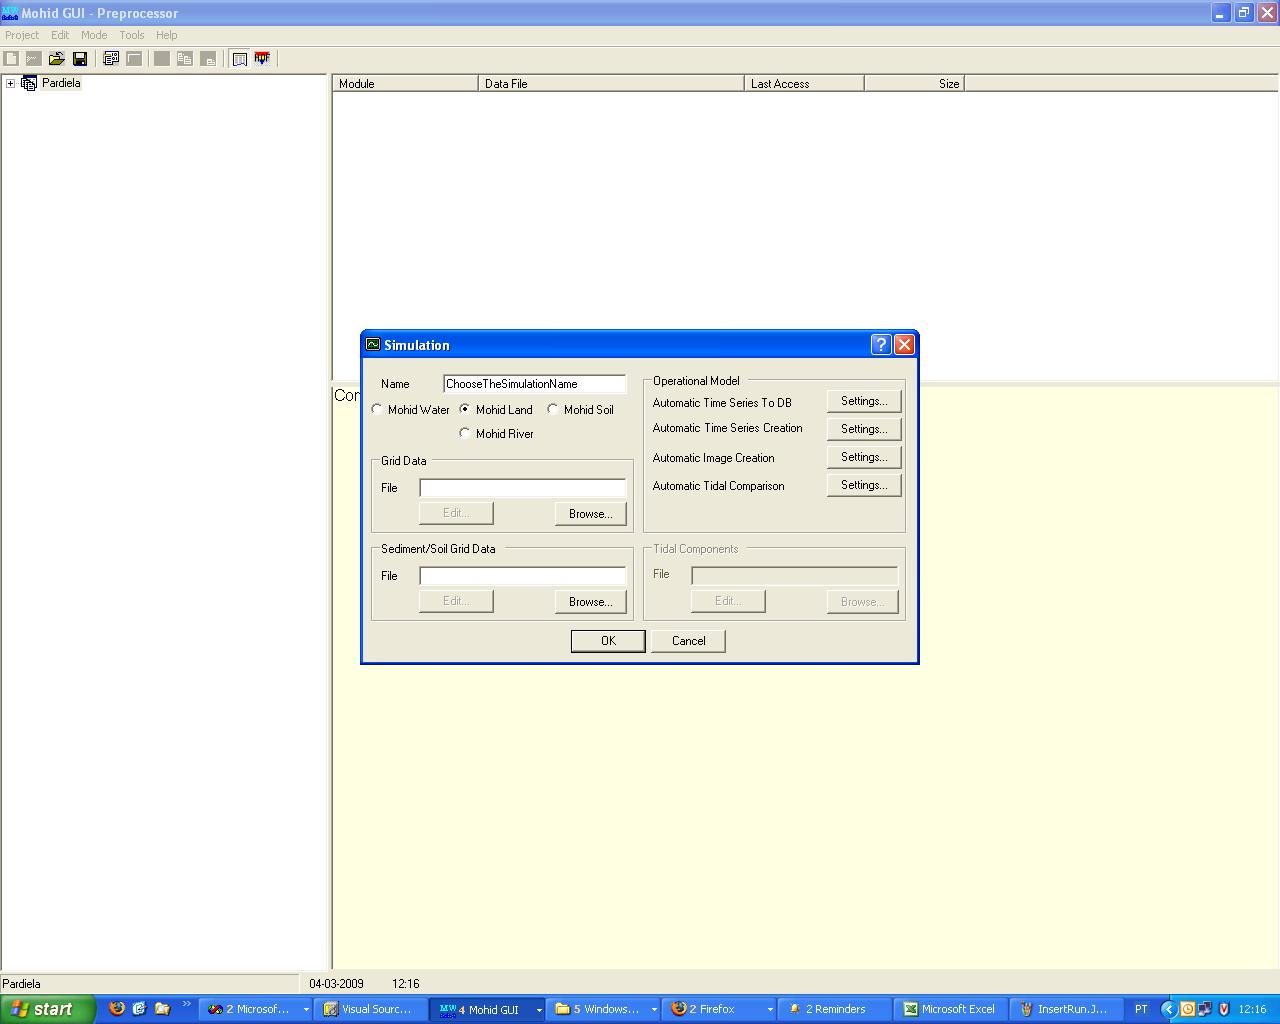
Task: Click the HDF toolbar icon
Action: point(262,59)
